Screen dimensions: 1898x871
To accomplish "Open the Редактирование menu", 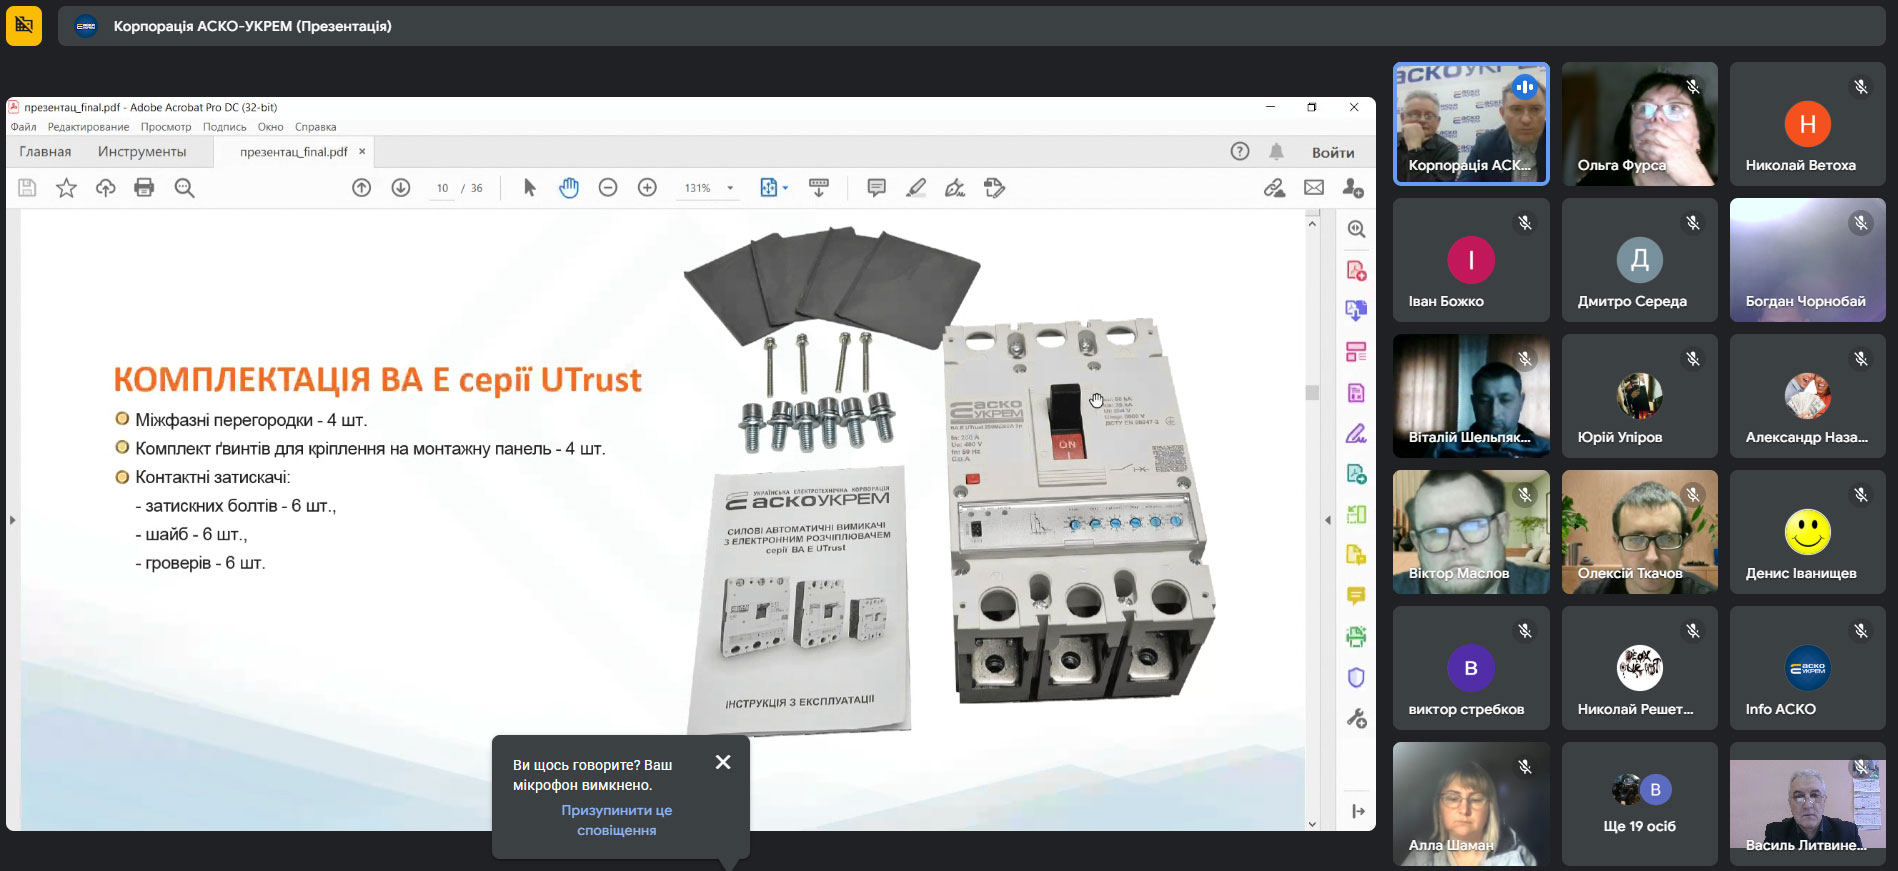I will pos(88,127).
